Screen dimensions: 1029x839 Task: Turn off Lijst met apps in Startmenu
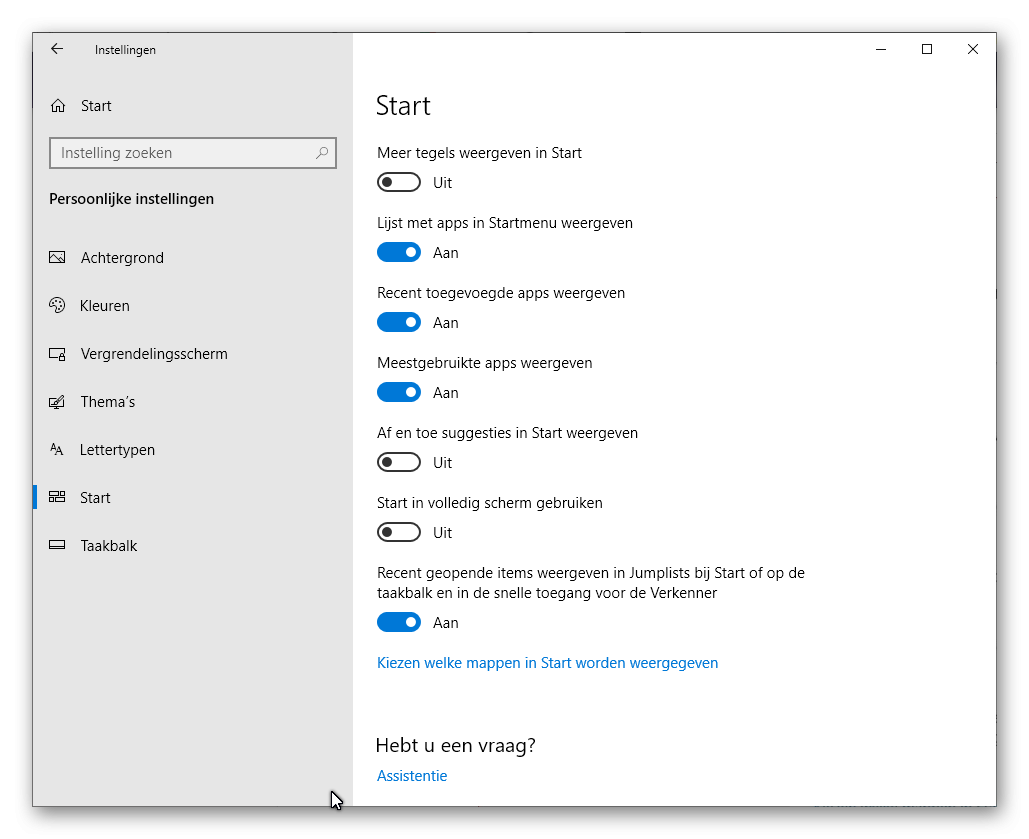pyautogui.click(x=399, y=252)
